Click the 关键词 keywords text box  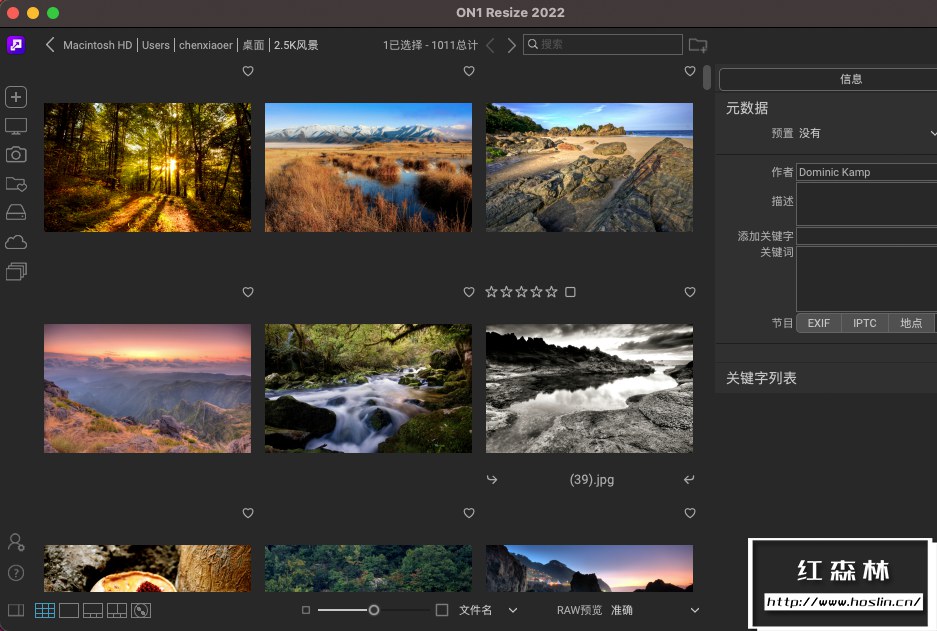click(866, 279)
